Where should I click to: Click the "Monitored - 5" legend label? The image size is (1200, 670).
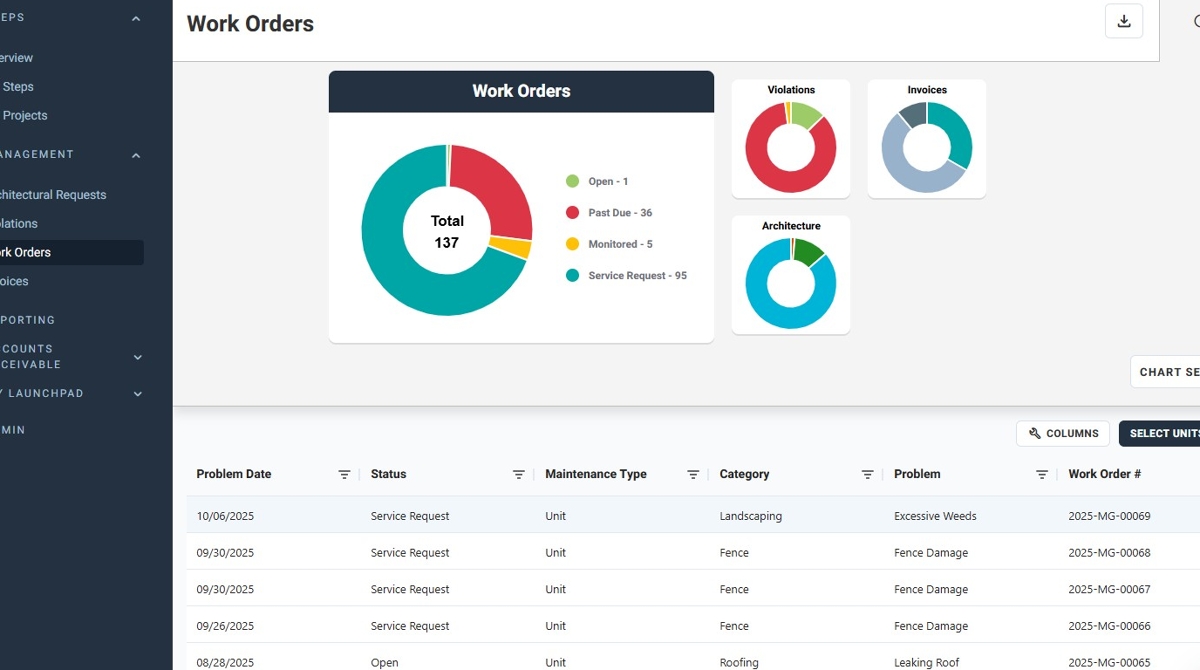click(620, 245)
